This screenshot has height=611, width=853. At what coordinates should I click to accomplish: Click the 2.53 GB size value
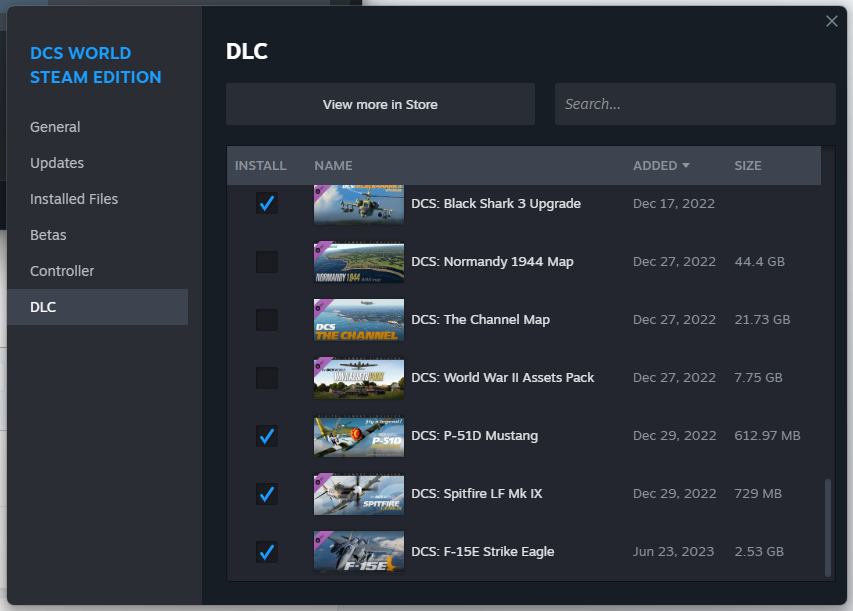pos(759,552)
